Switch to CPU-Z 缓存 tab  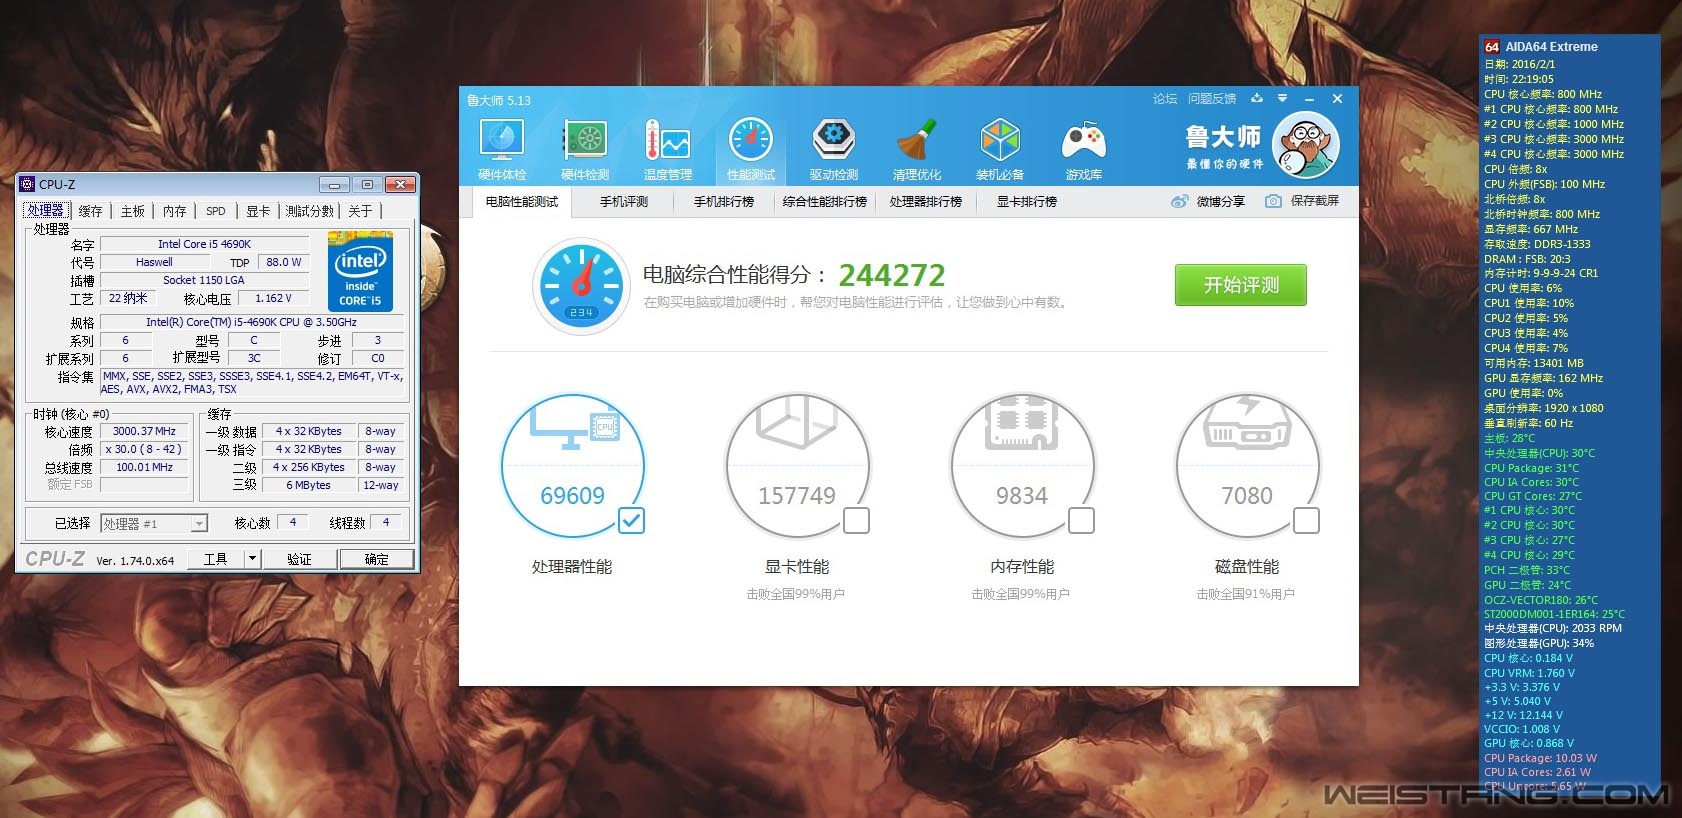90,211
